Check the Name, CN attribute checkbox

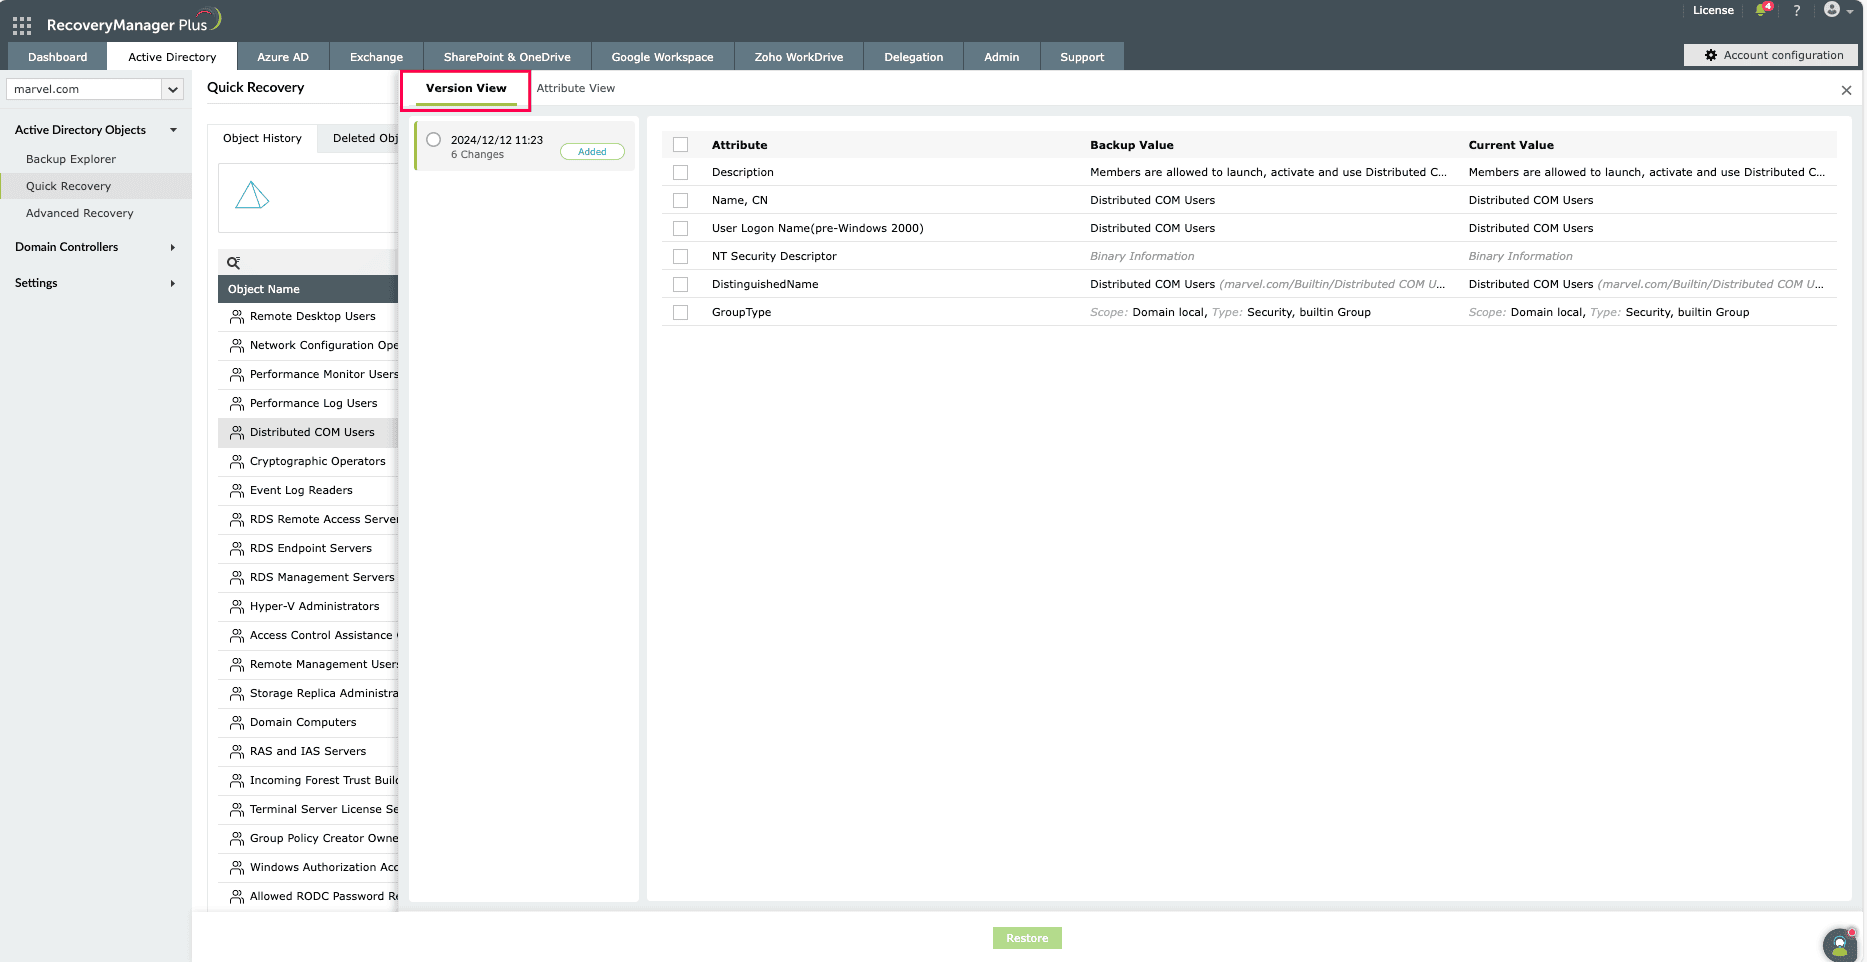(681, 201)
